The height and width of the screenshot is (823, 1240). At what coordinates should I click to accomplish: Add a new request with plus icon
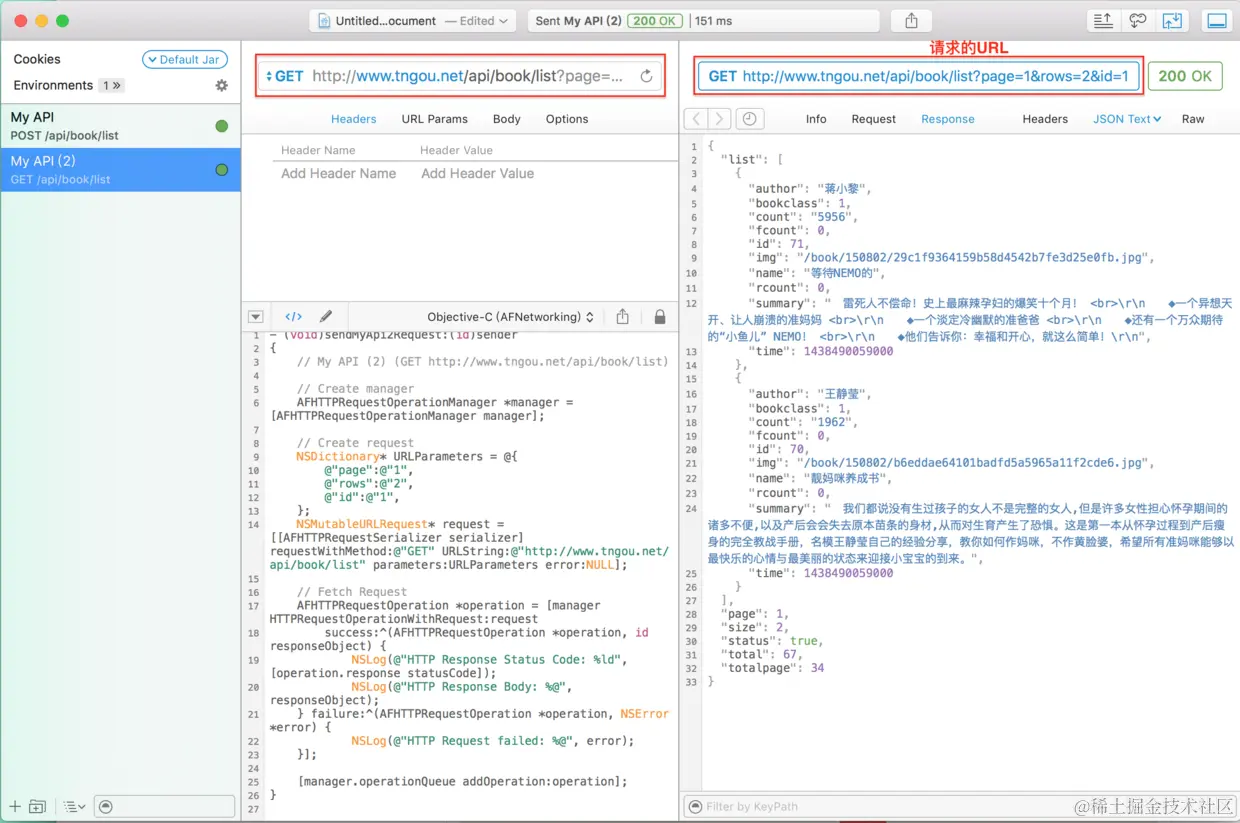(14, 806)
